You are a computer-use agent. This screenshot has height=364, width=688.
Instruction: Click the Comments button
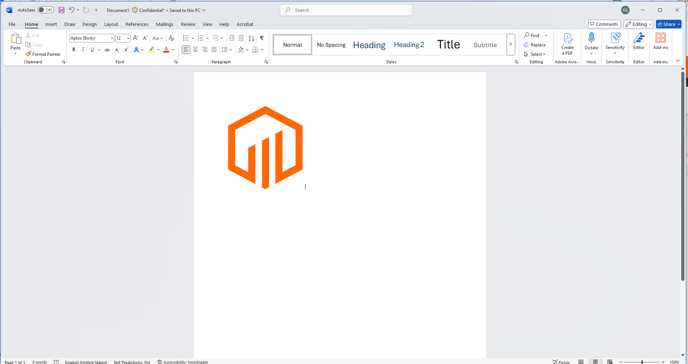pos(604,24)
